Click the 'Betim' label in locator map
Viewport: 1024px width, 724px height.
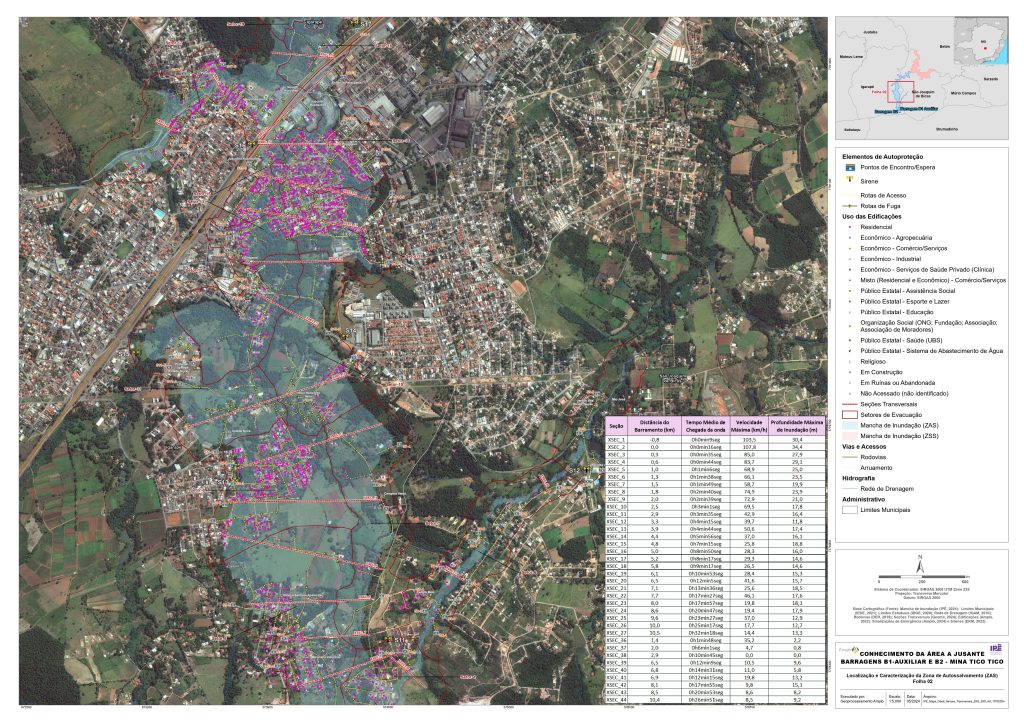[x=944, y=46]
